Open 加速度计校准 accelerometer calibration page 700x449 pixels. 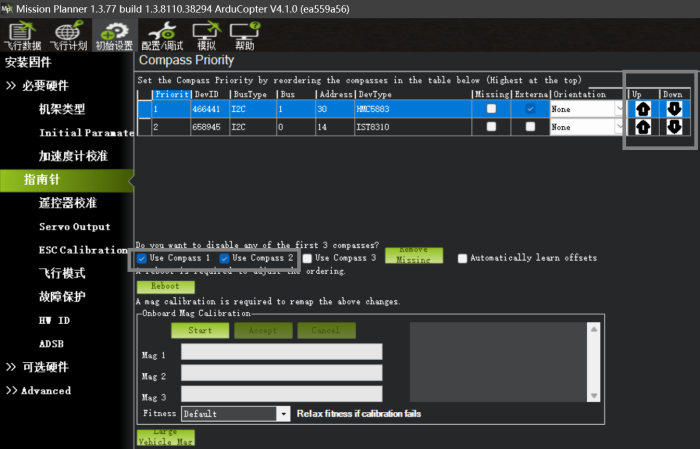click(x=73, y=156)
